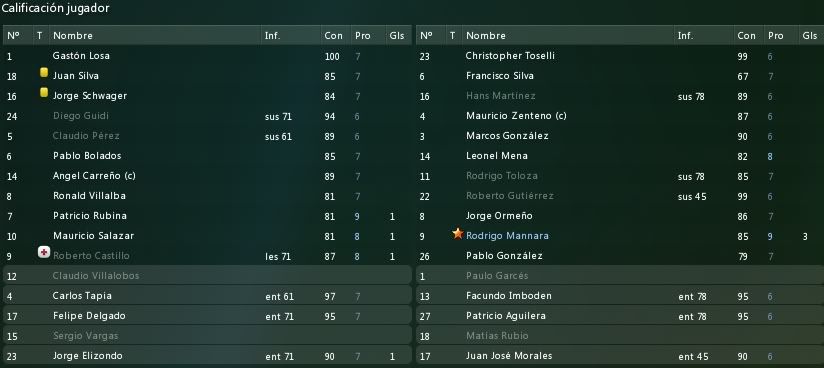
Task: Select substitute Facundo Imboden row
Action: tap(620, 295)
